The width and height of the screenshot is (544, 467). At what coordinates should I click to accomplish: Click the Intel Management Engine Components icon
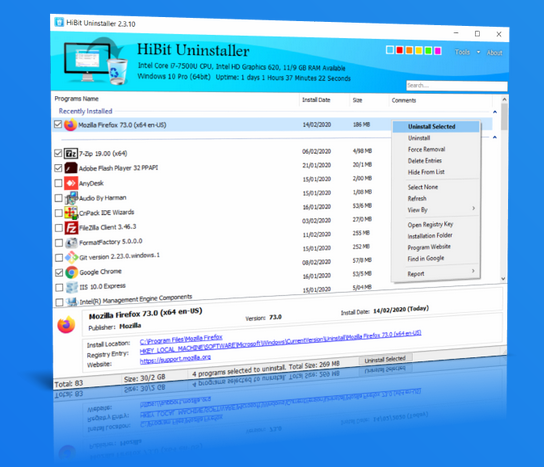pos(72,302)
